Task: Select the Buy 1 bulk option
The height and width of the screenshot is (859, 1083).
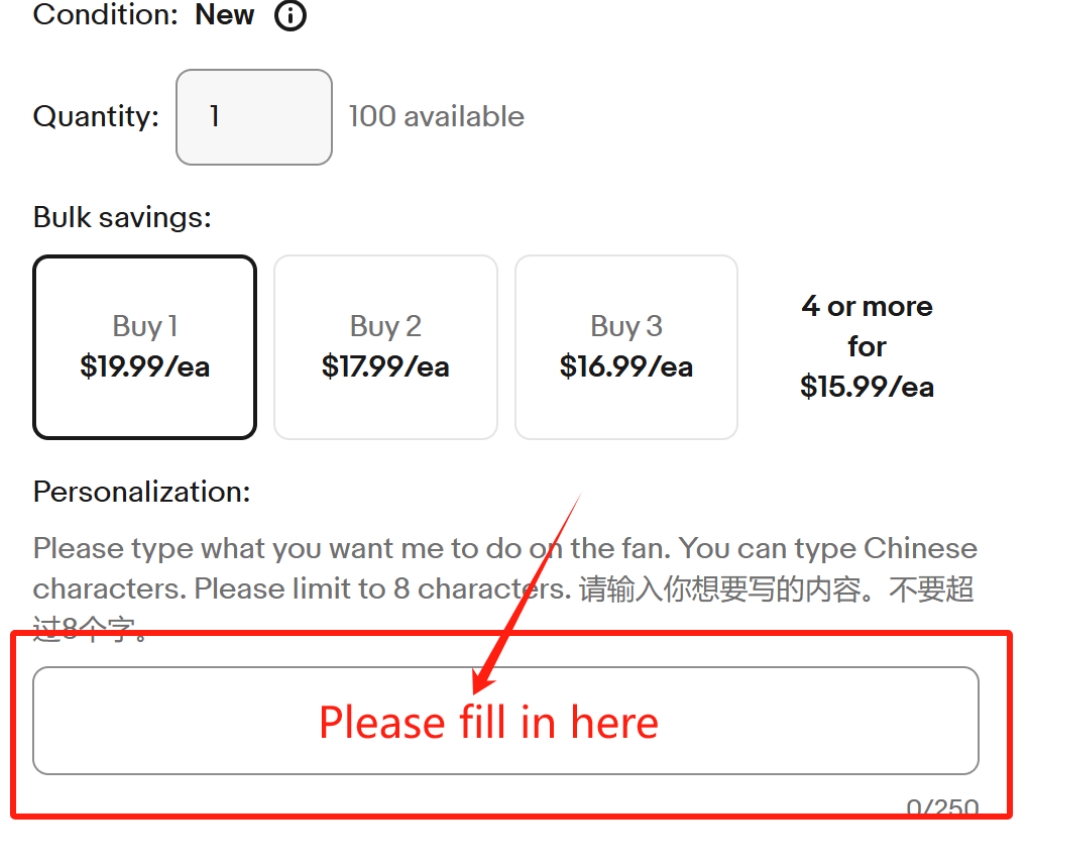Action: tap(145, 347)
